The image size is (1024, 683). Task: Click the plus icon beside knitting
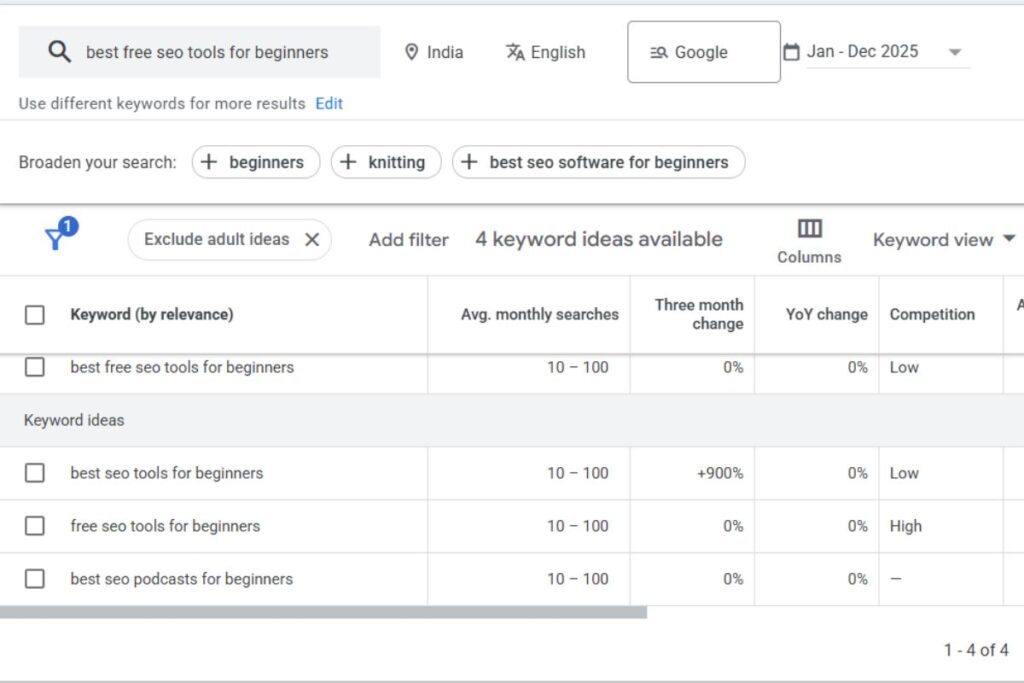click(350, 162)
